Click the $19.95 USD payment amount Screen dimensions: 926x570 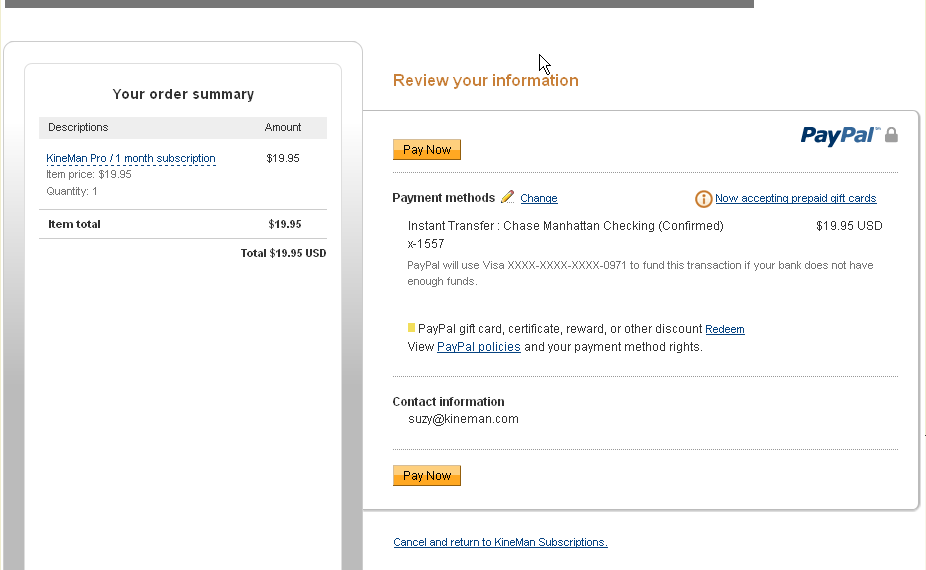pyautogui.click(x=849, y=226)
